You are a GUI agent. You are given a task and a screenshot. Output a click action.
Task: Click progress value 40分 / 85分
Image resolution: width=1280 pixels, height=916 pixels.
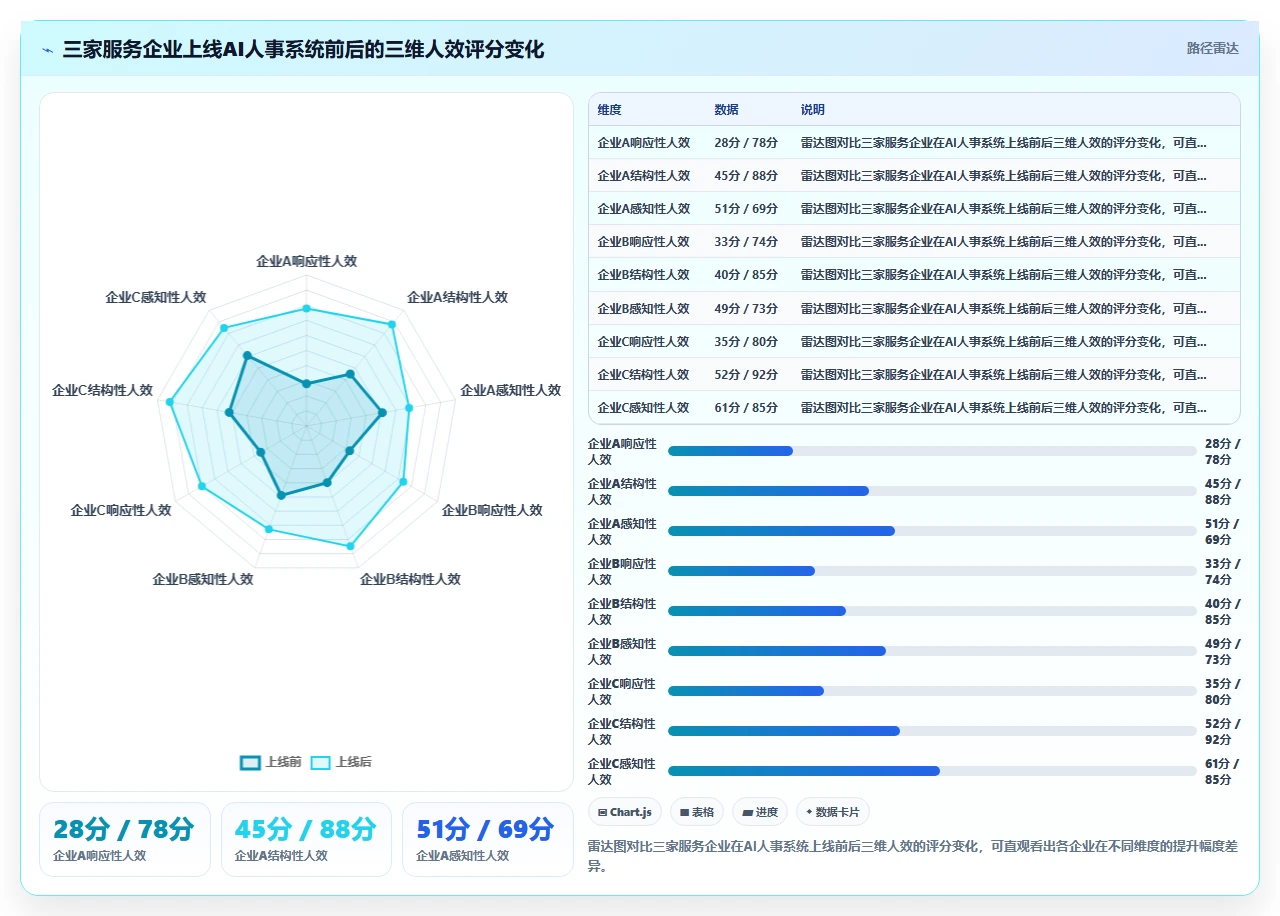[x=1222, y=611]
